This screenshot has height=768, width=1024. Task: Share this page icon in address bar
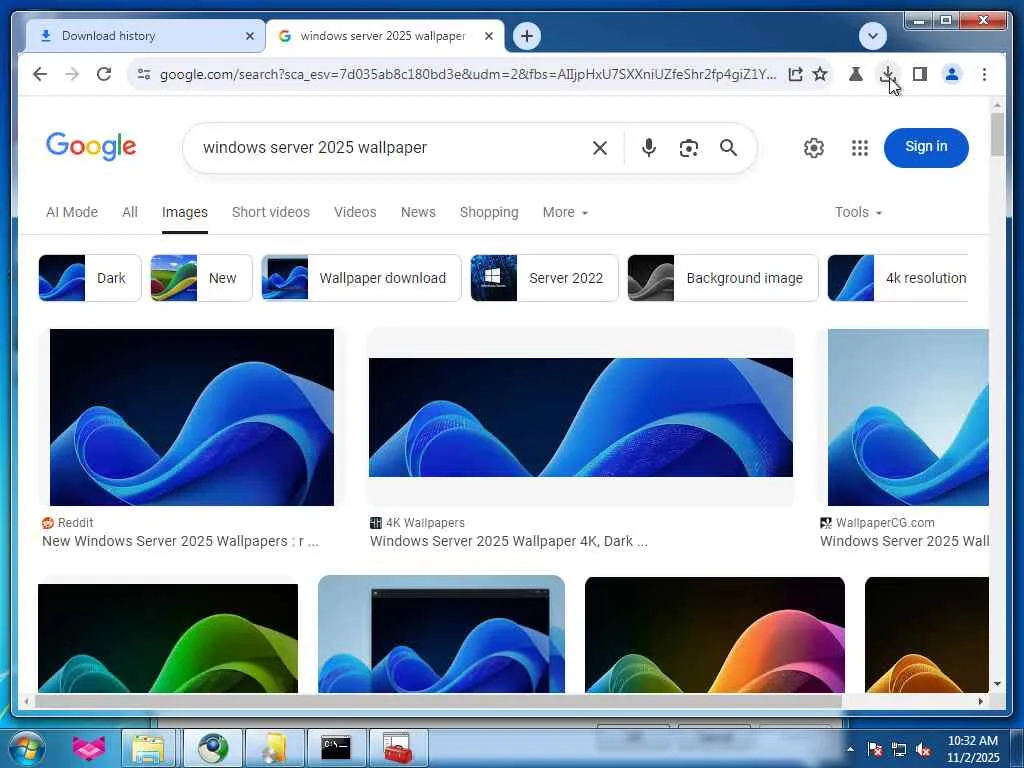coord(795,74)
